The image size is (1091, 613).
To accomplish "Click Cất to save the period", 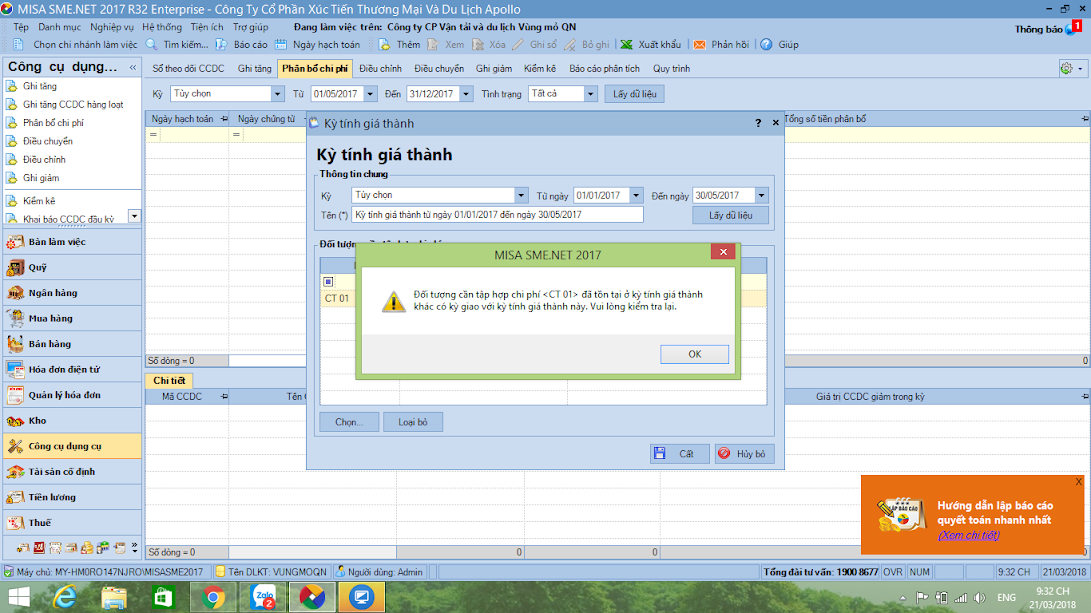I will [x=680, y=454].
